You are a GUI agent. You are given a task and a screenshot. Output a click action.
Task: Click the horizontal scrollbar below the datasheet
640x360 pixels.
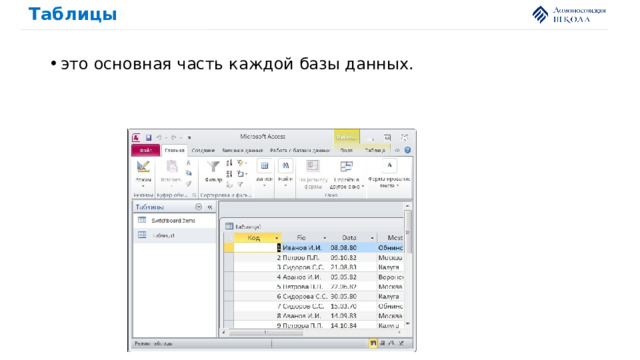click(x=312, y=333)
